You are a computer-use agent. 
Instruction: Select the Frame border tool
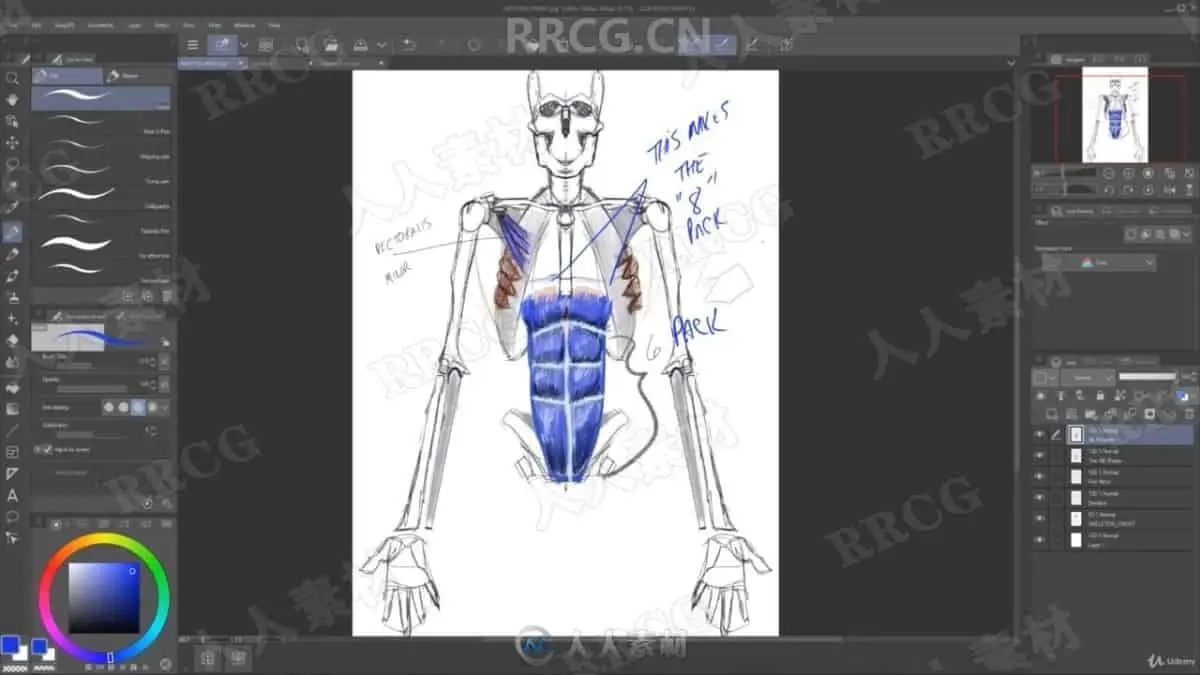tap(12, 452)
